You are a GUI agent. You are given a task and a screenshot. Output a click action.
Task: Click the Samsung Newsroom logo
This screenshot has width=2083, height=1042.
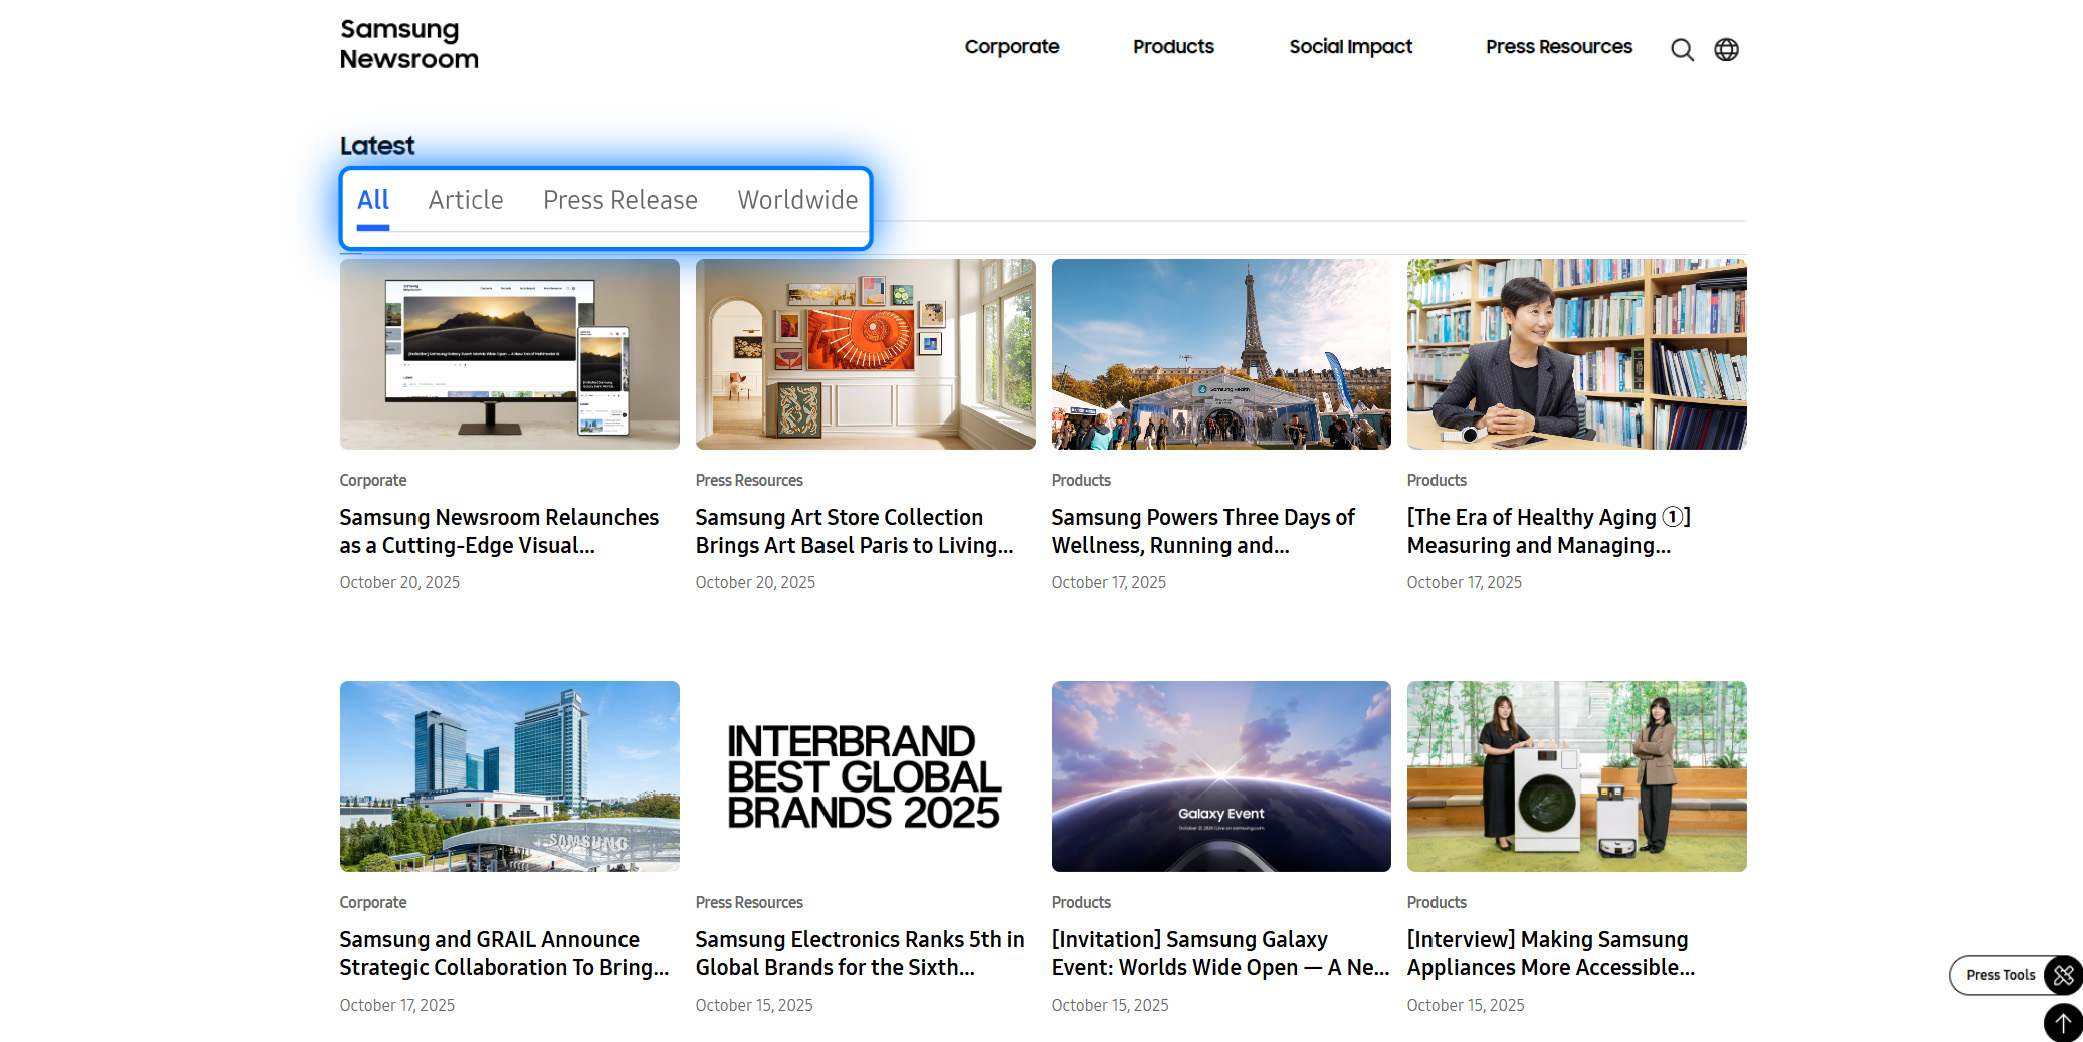[409, 44]
